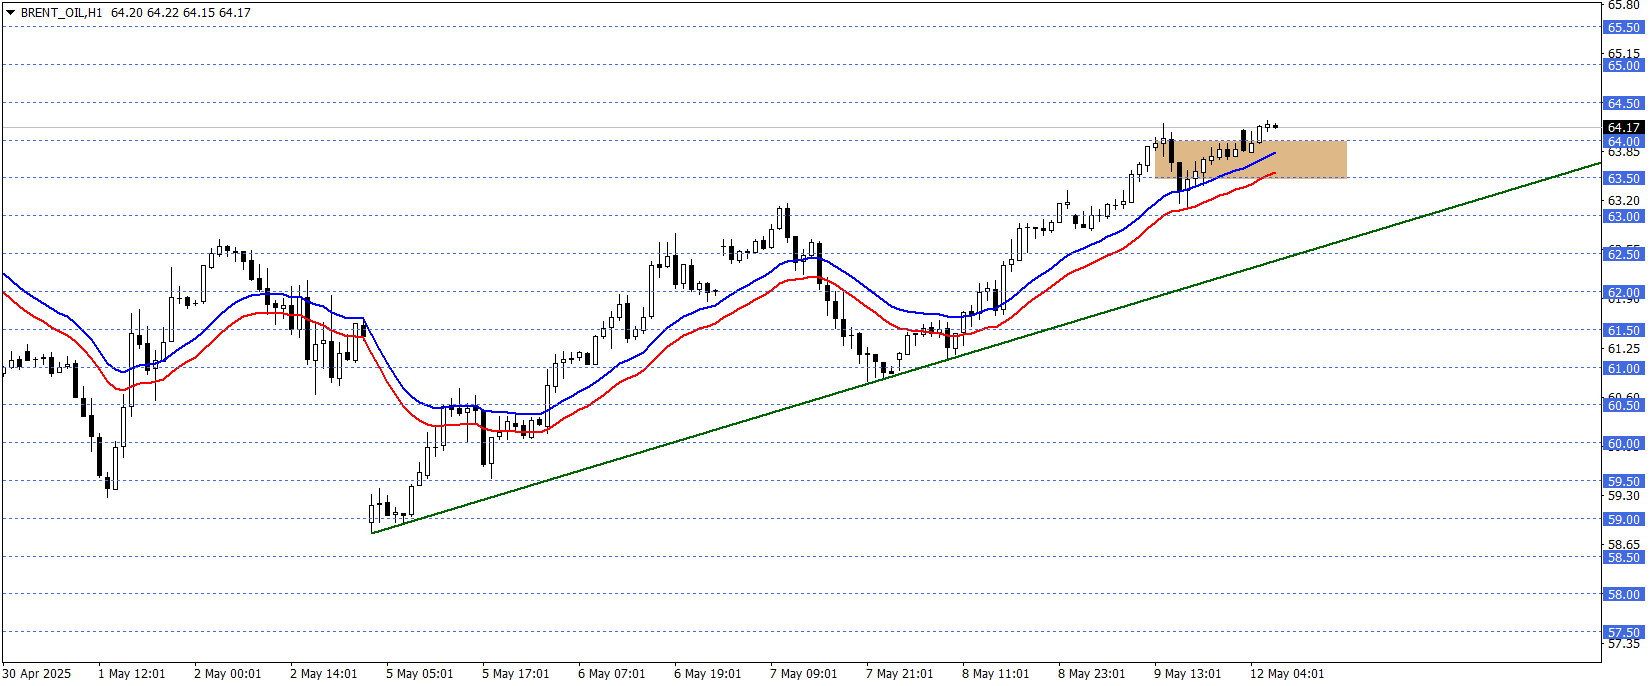Click the 59.00 price level label
Image resolution: width=1651 pixels, height=686 pixels.
tap(1624, 519)
